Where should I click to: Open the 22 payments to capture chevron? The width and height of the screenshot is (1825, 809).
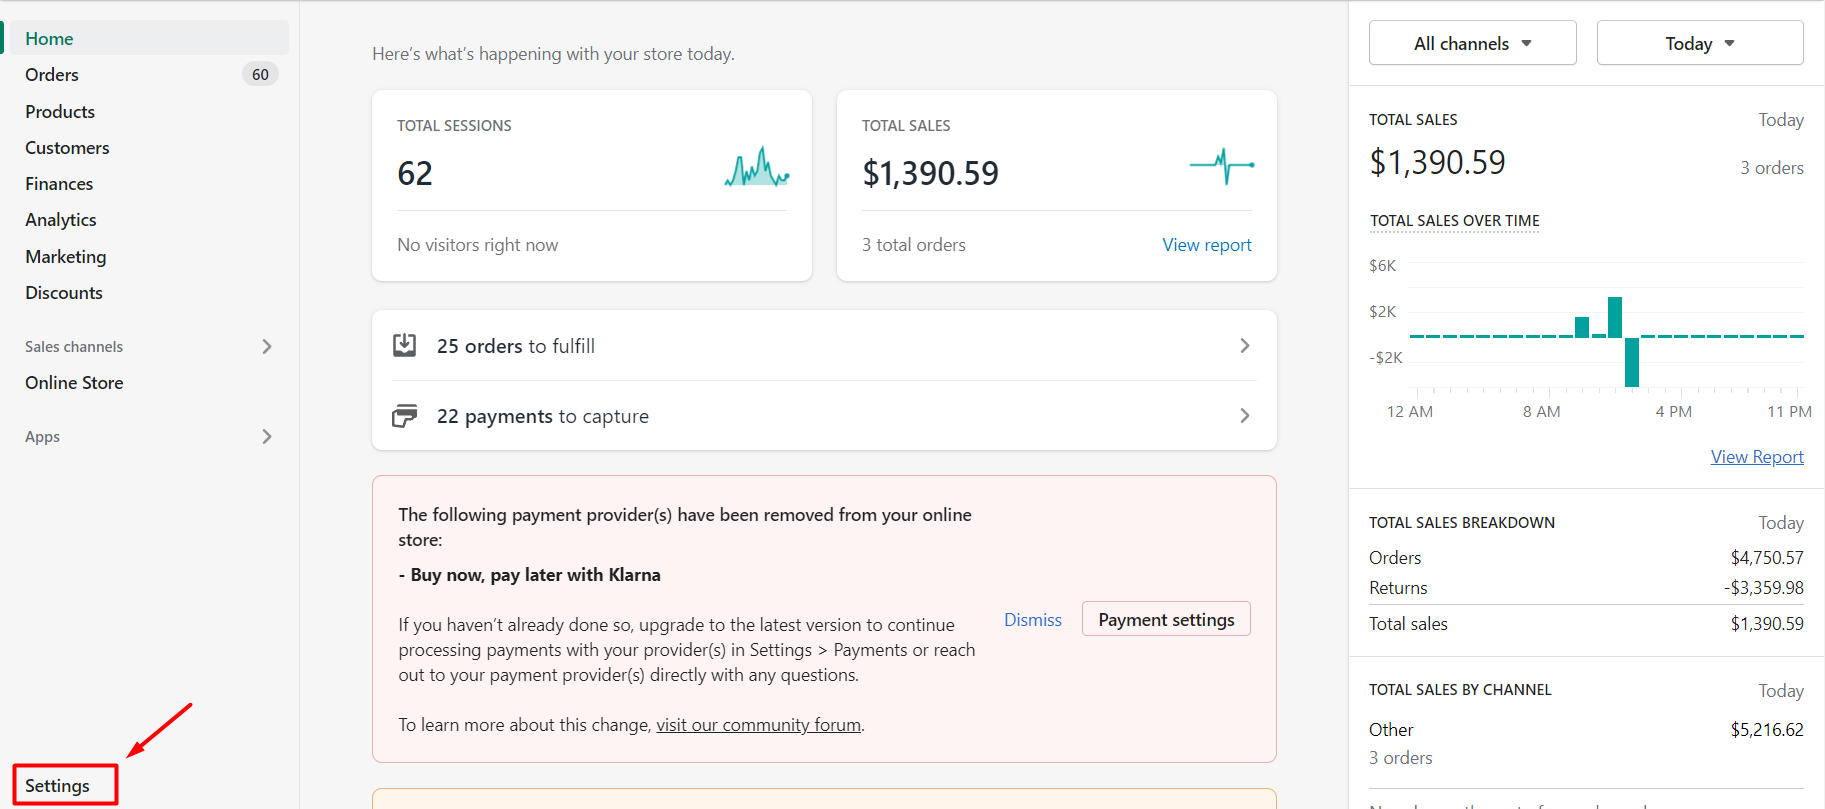click(1244, 416)
